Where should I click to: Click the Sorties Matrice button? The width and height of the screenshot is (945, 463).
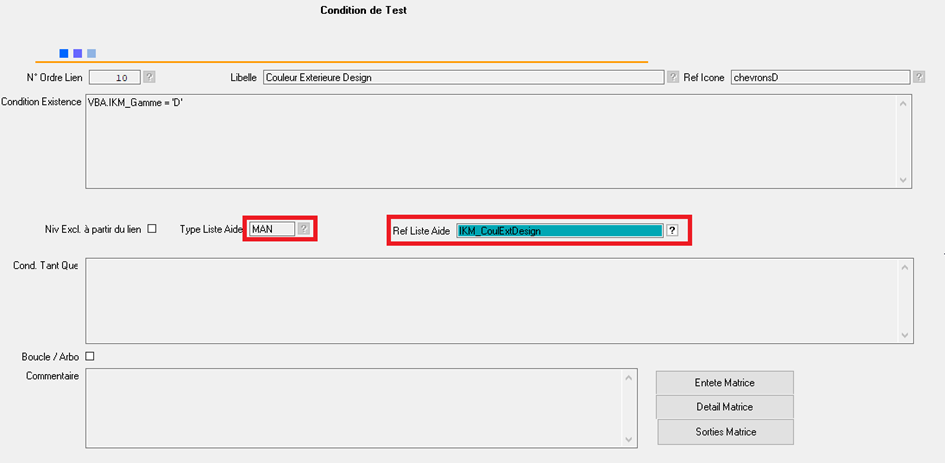(x=724, y=432)
